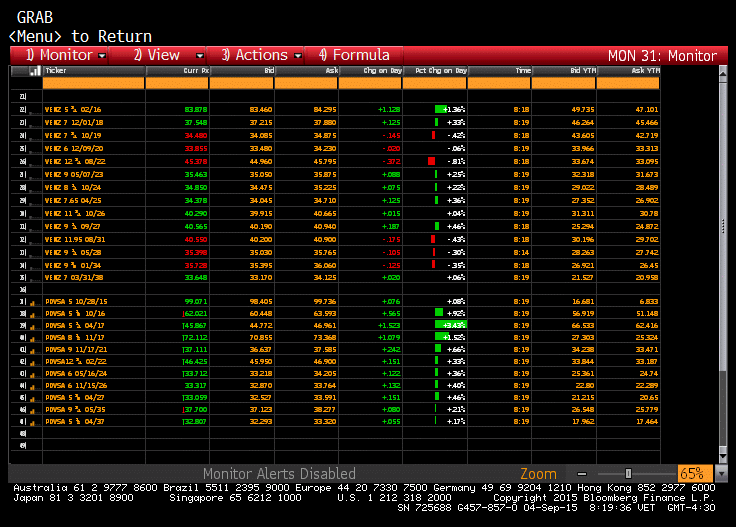Screen dimensions: 736x527
Task: Open the 3) Actions menu
Action: click(x=255, y=55)
